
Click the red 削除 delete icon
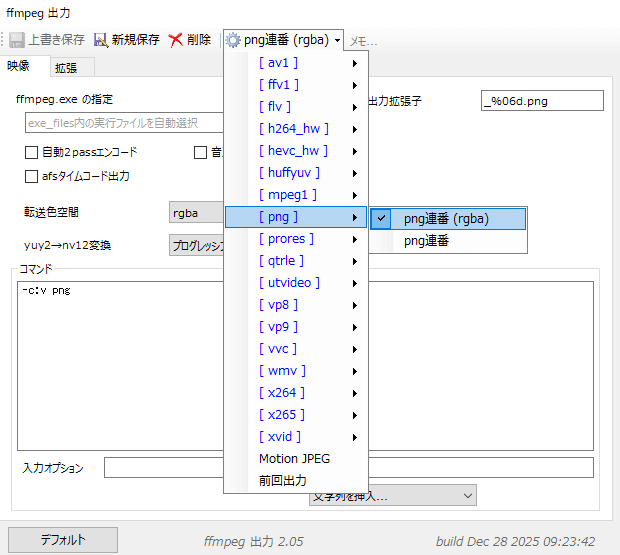pyautogui.click(x=176, y=40)
